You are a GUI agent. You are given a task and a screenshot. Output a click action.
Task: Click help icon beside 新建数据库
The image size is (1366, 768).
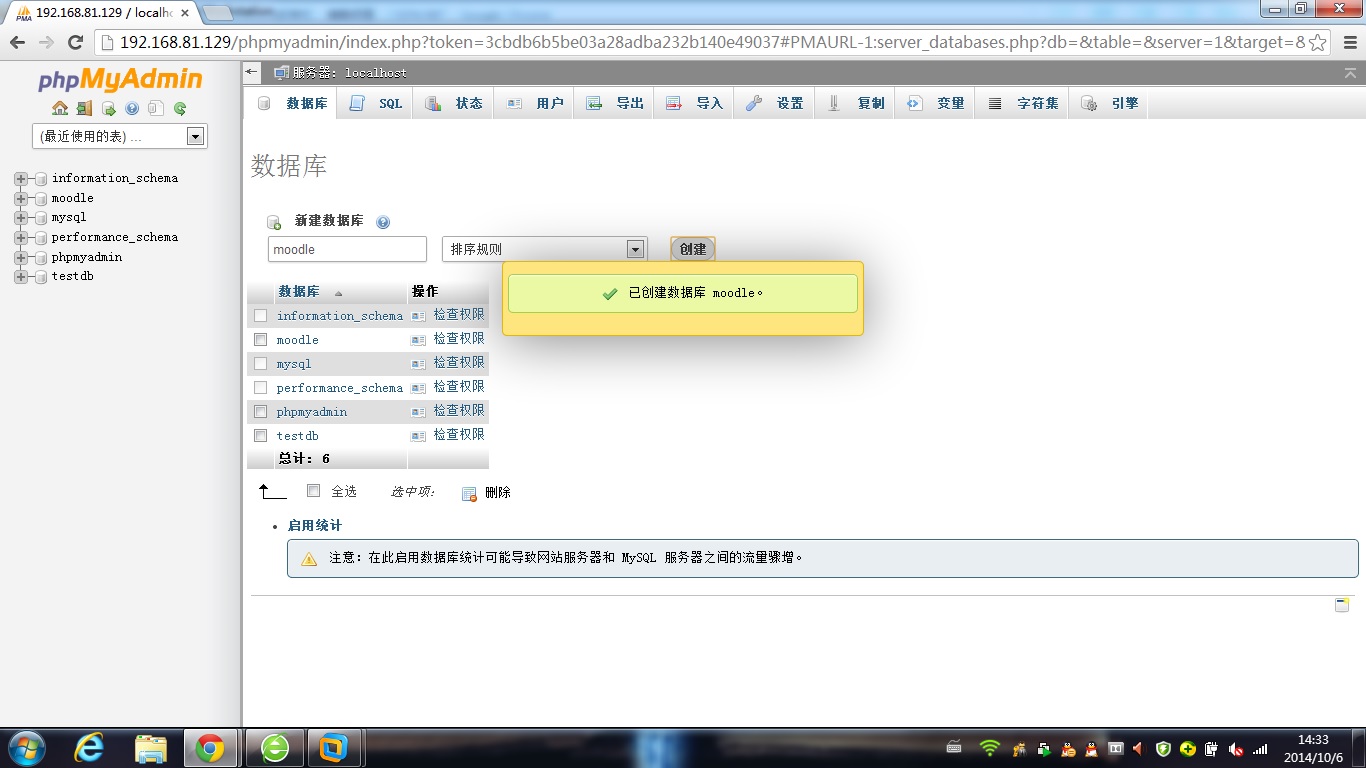[382, 222]
